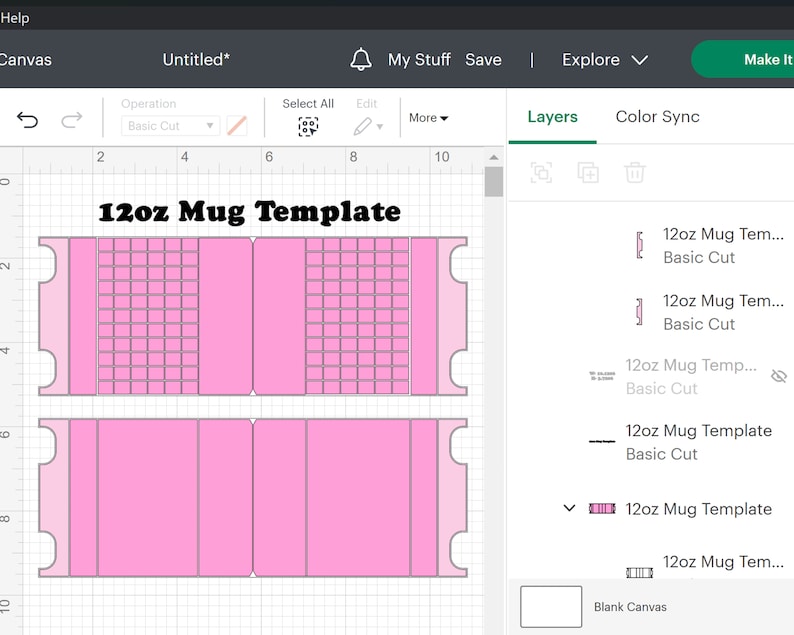This screenshot has width=794, height=635.
Task: Click the Select All icon
Action: point(308,127)
